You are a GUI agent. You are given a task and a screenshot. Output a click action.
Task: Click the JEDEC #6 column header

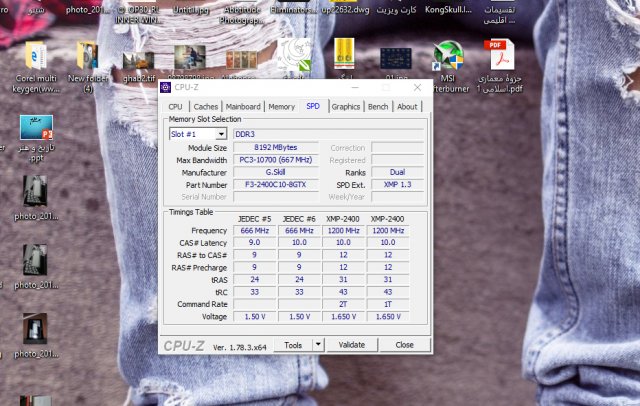(x=299, y=219)
